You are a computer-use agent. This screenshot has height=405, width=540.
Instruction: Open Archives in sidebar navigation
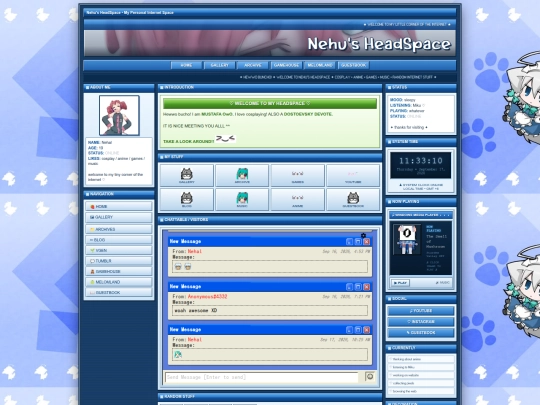point(119,229)
